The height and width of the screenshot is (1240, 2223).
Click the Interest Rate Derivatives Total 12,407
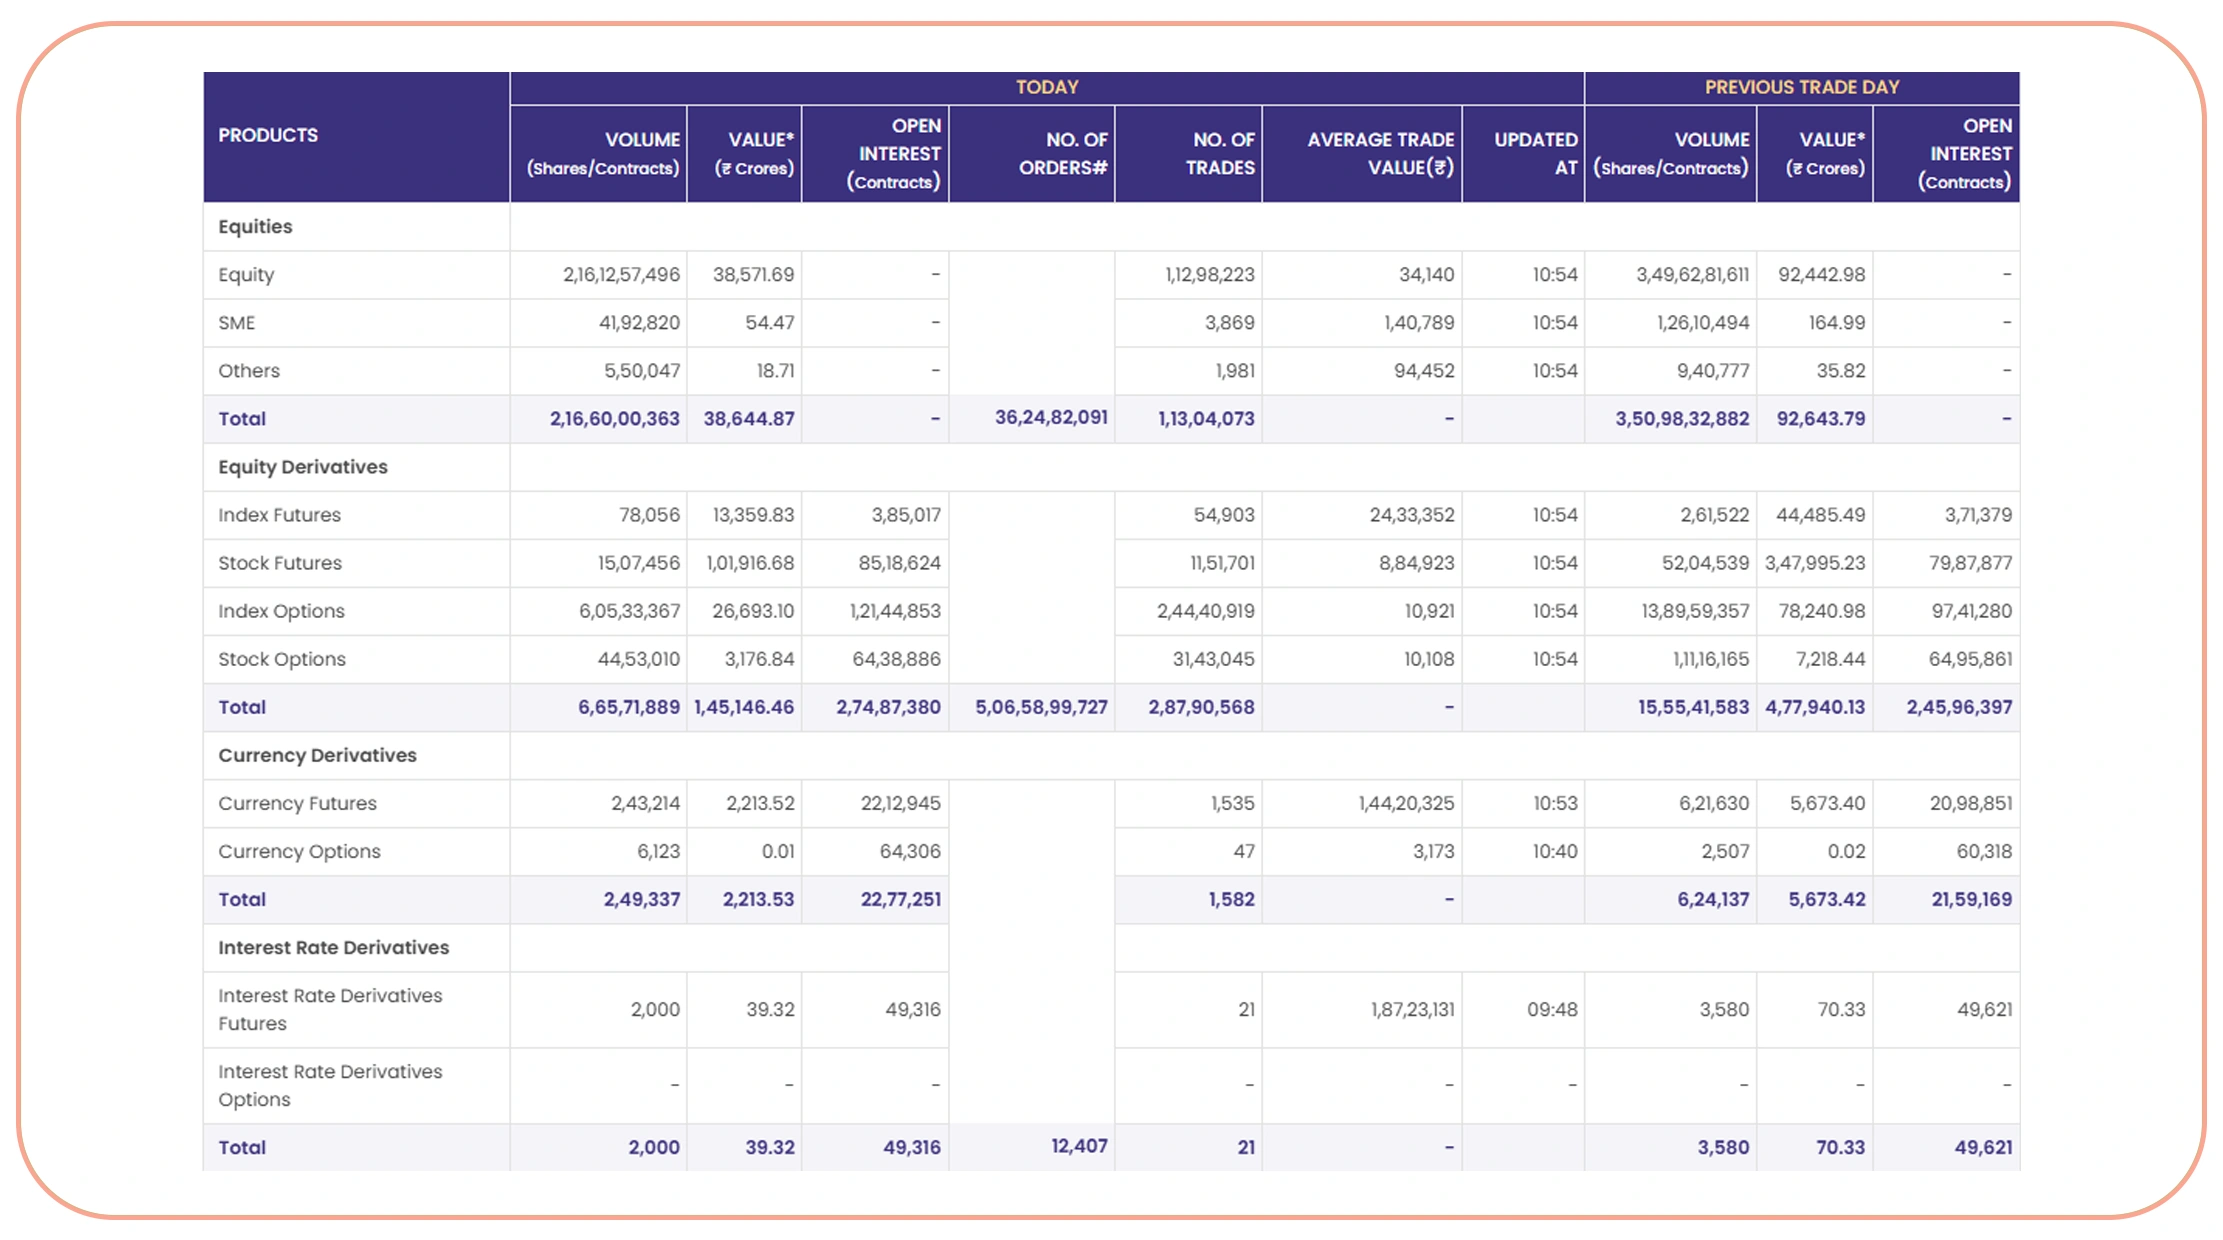1079,1147
